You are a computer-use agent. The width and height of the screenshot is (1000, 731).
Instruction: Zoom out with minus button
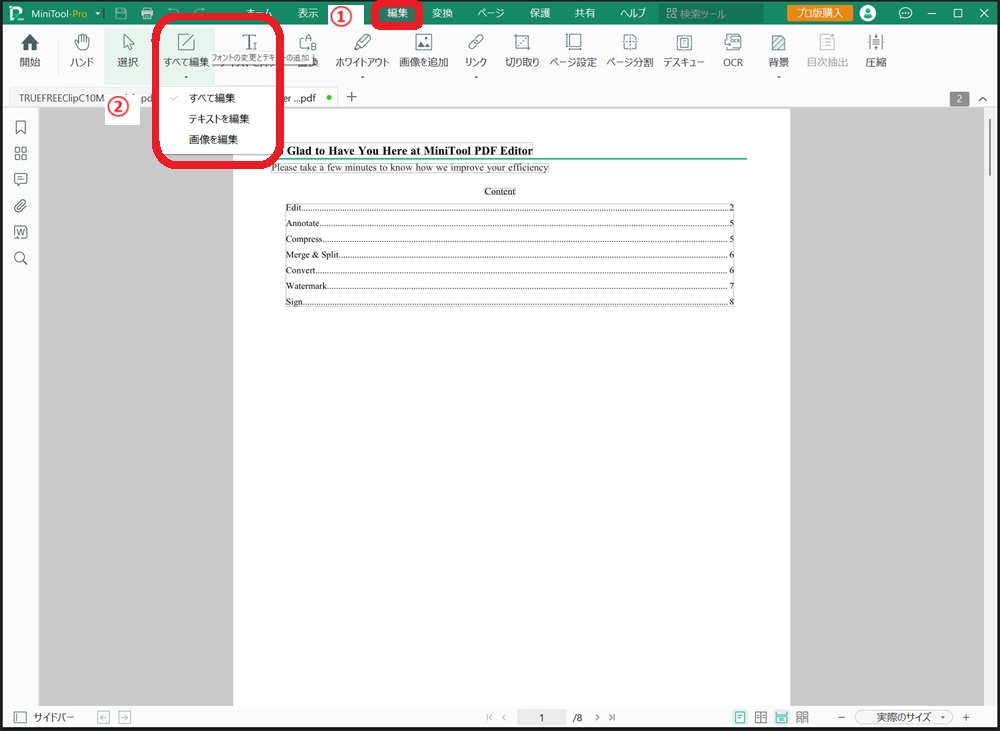841,718
